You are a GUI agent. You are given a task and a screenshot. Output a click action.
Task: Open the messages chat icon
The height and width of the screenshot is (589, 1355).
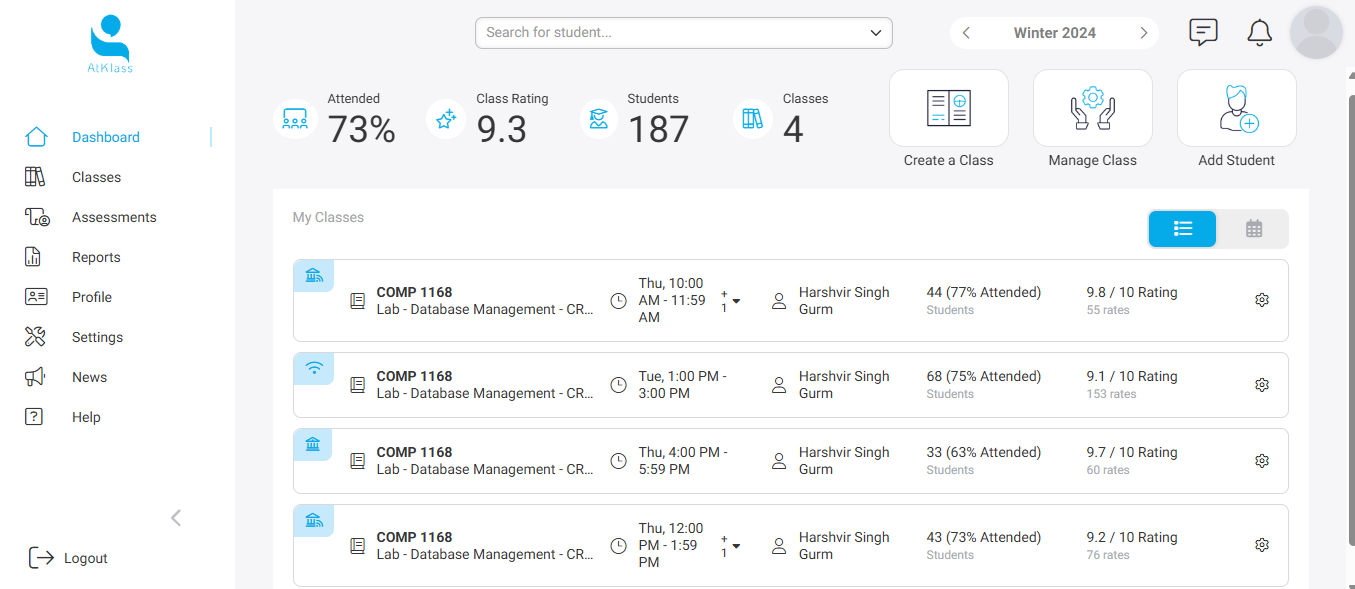tap(1203, 33)
